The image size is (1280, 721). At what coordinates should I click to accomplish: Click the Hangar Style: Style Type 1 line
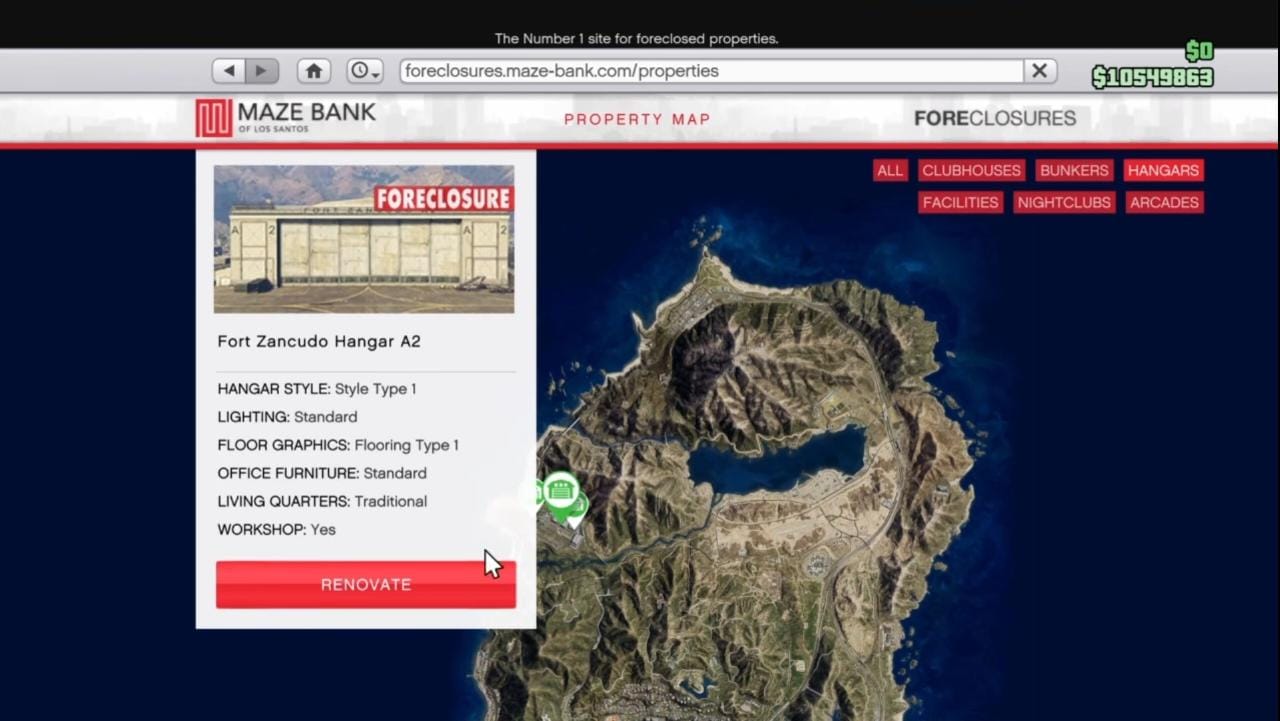coord(317,389)
